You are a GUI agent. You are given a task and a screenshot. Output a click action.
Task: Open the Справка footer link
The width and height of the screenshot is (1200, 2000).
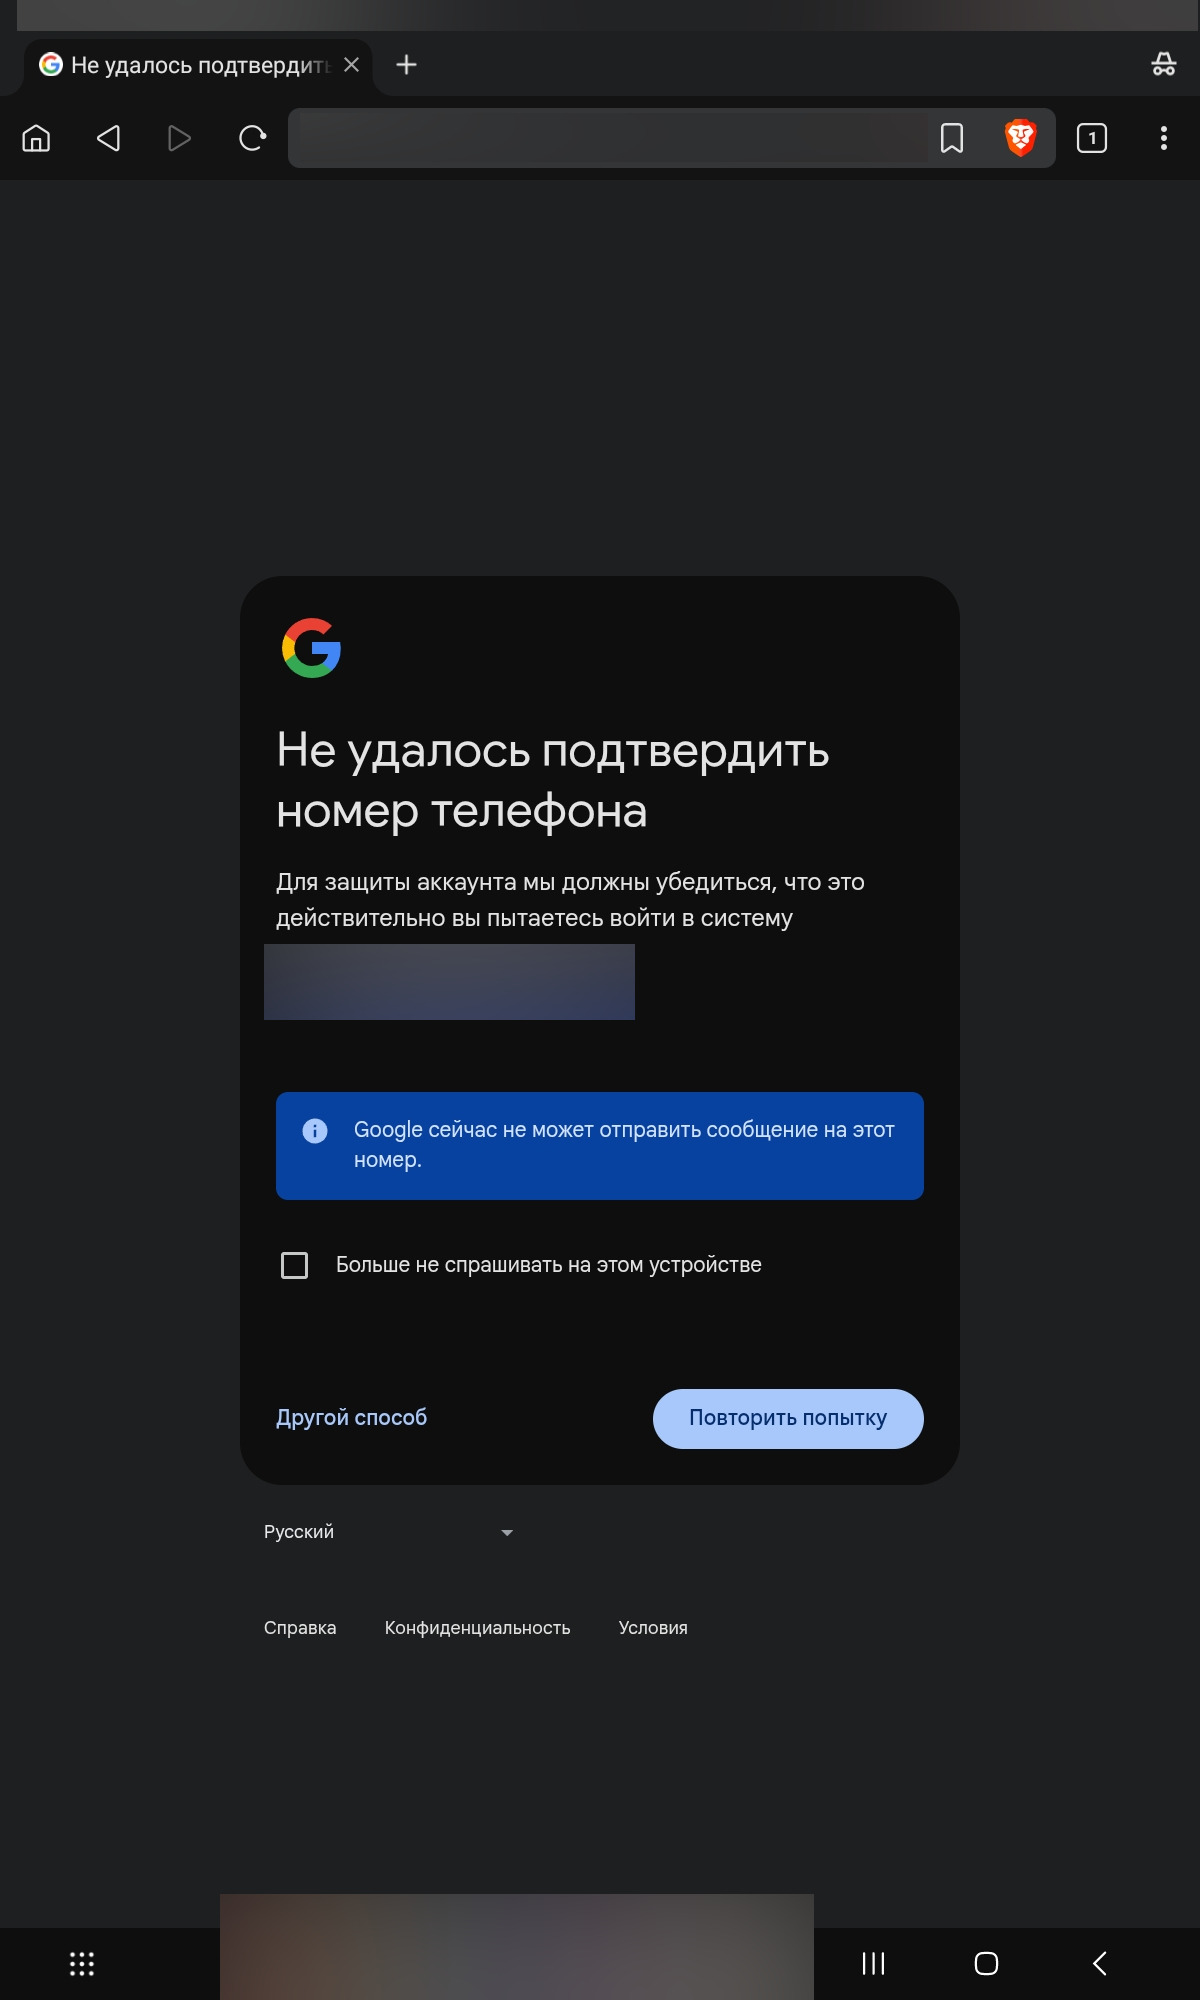coord(300,1628)
